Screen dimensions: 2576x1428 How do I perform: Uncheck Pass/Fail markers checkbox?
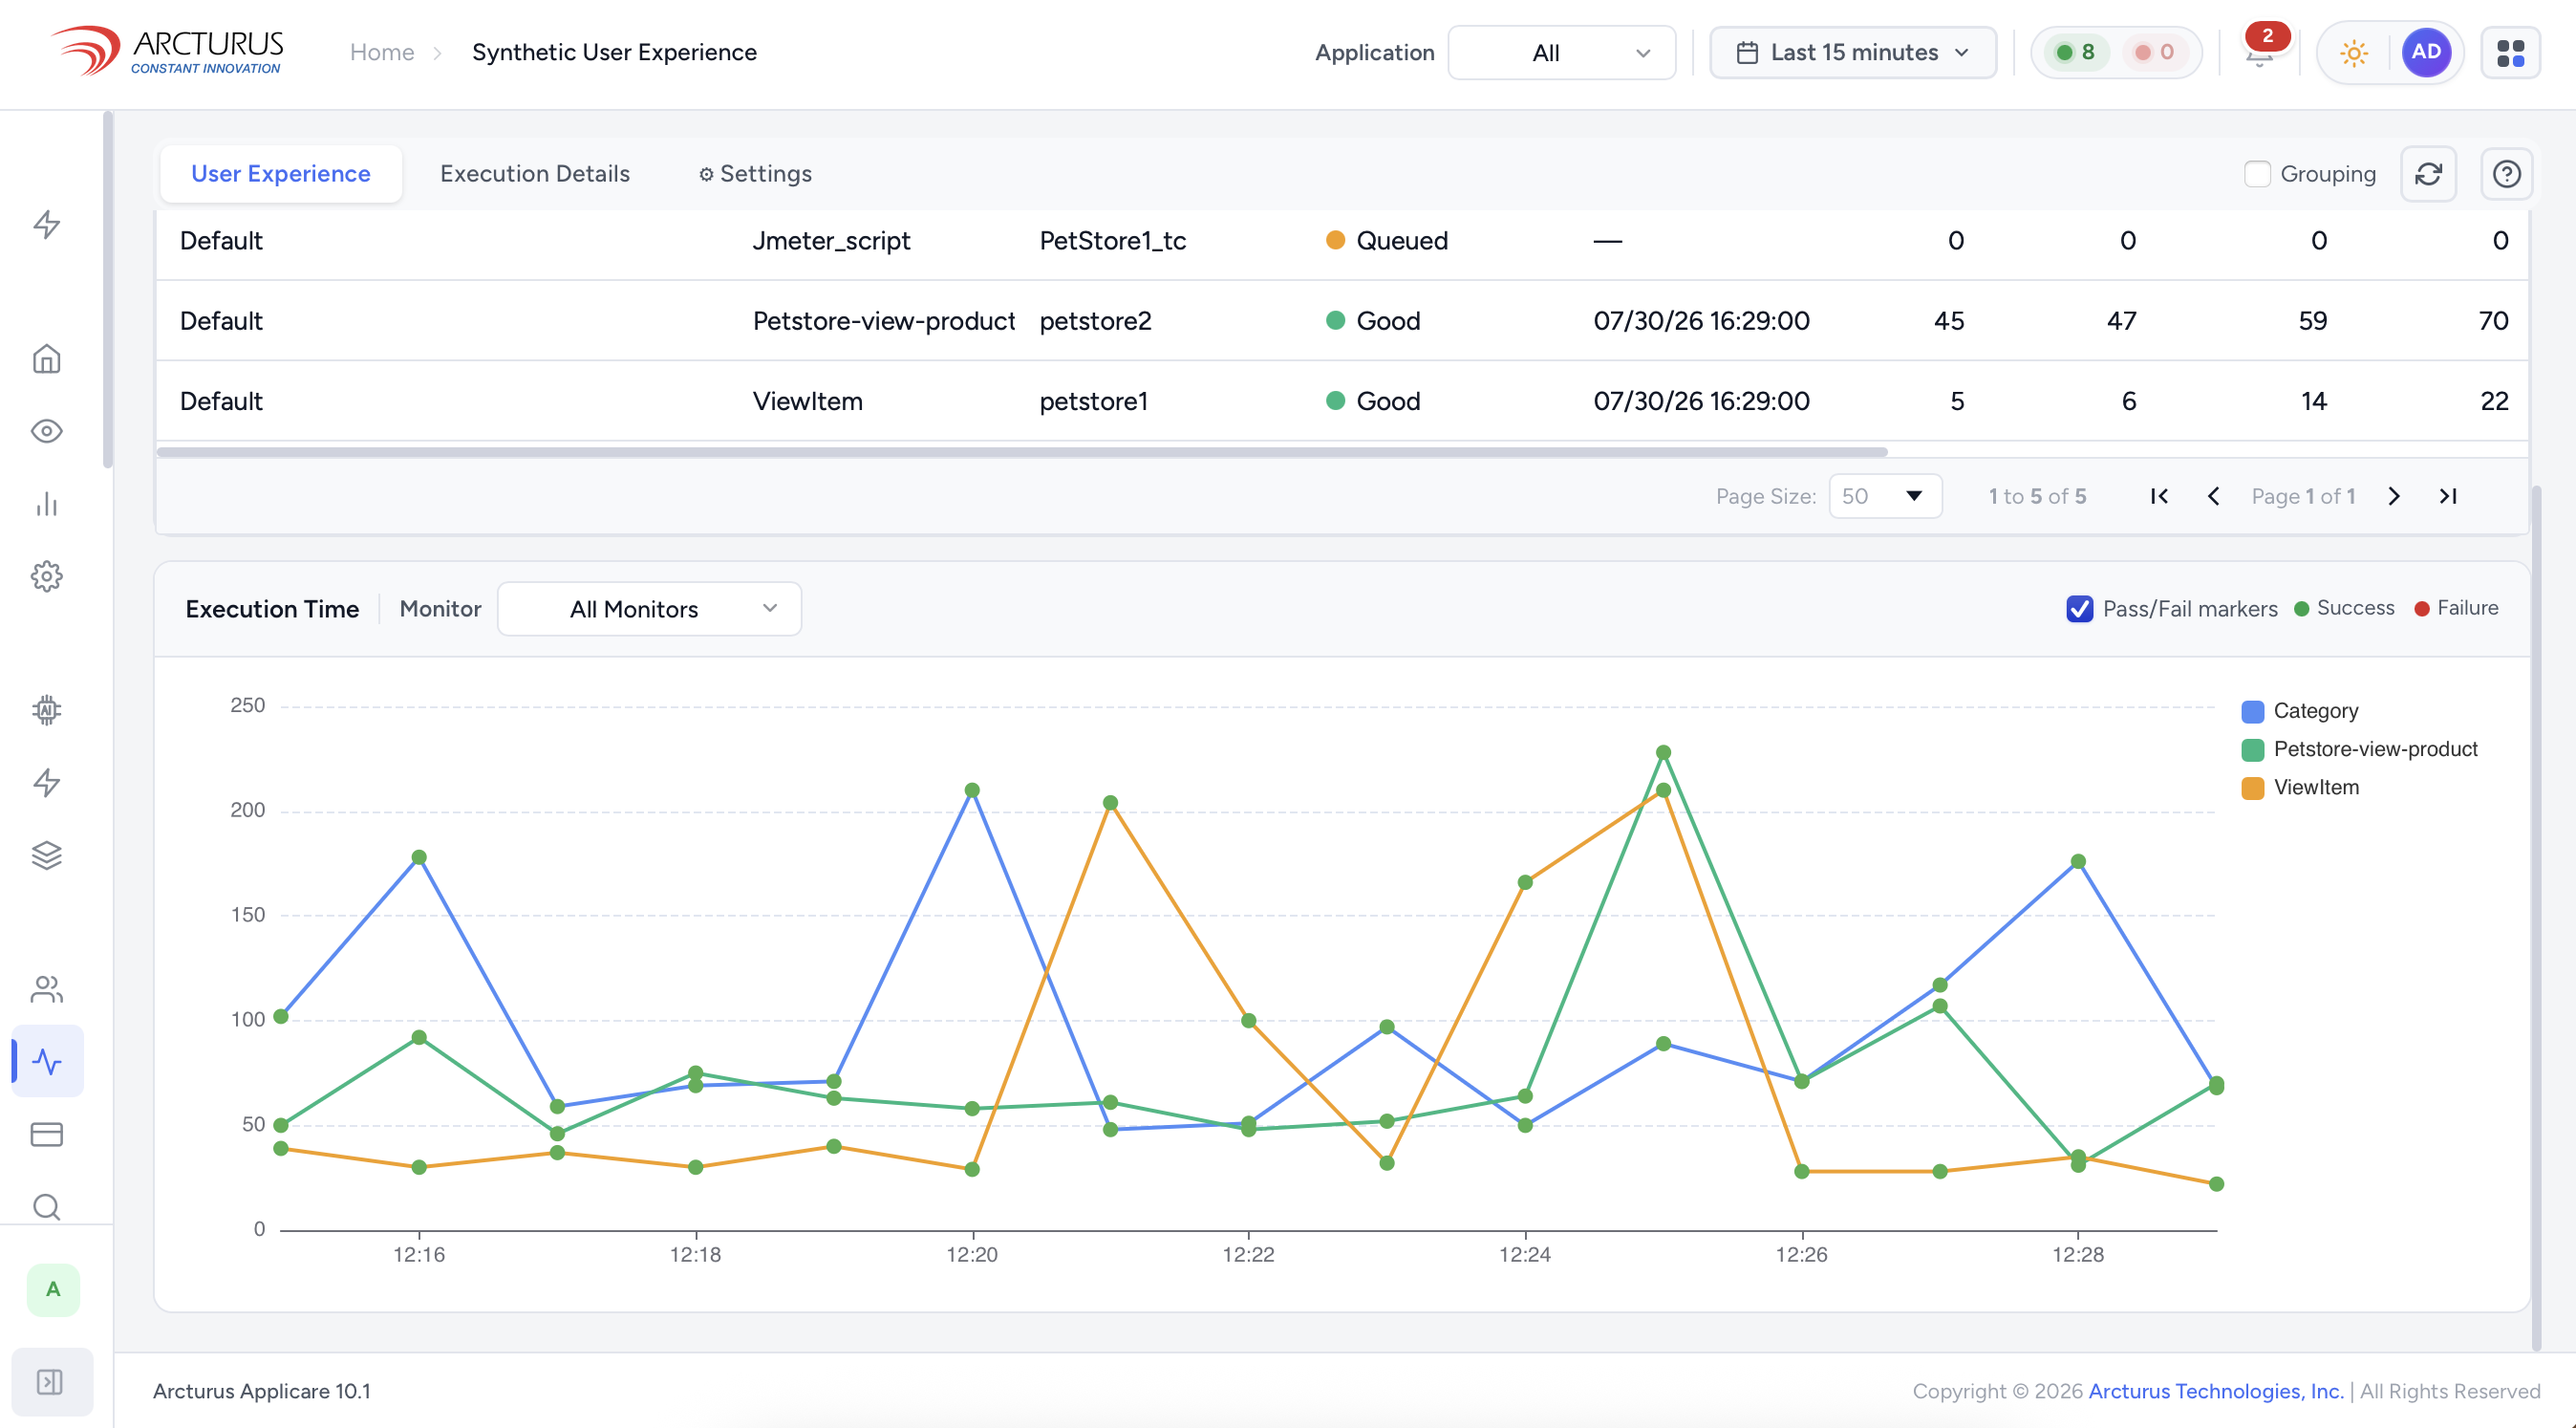[2080, 609]
